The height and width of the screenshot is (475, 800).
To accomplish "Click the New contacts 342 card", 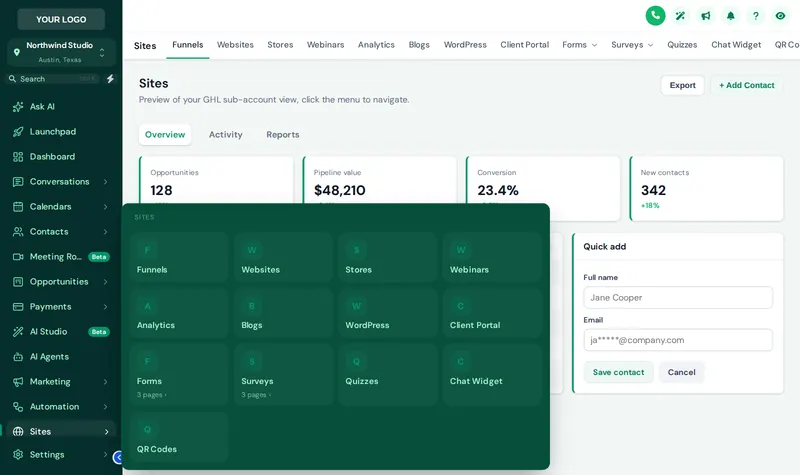I will (x=707, y=189).
